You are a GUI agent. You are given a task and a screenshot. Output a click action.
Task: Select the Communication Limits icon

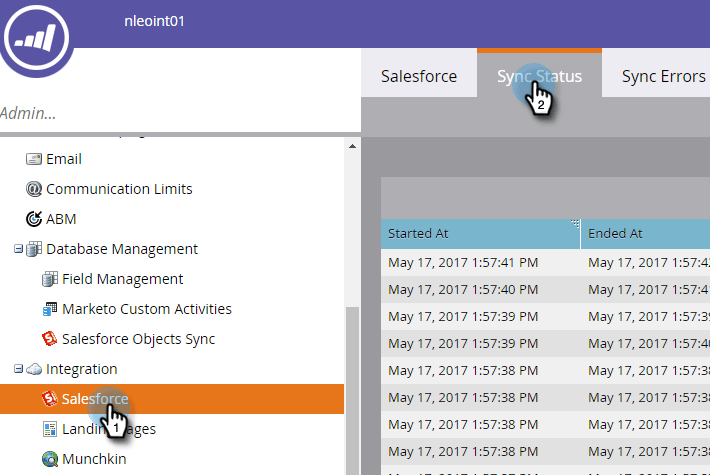[x=34, y=189]
